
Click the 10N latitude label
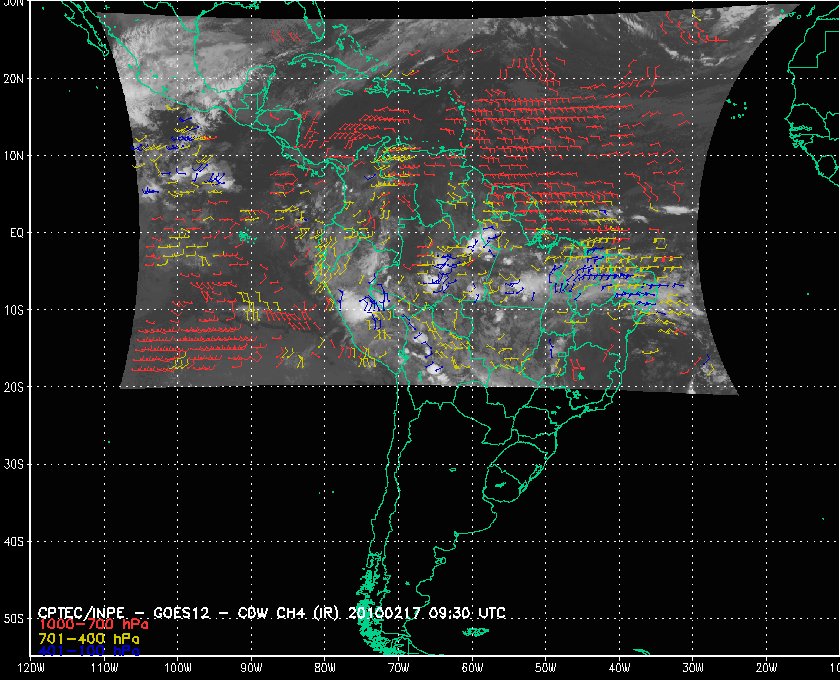pos(13,156)
